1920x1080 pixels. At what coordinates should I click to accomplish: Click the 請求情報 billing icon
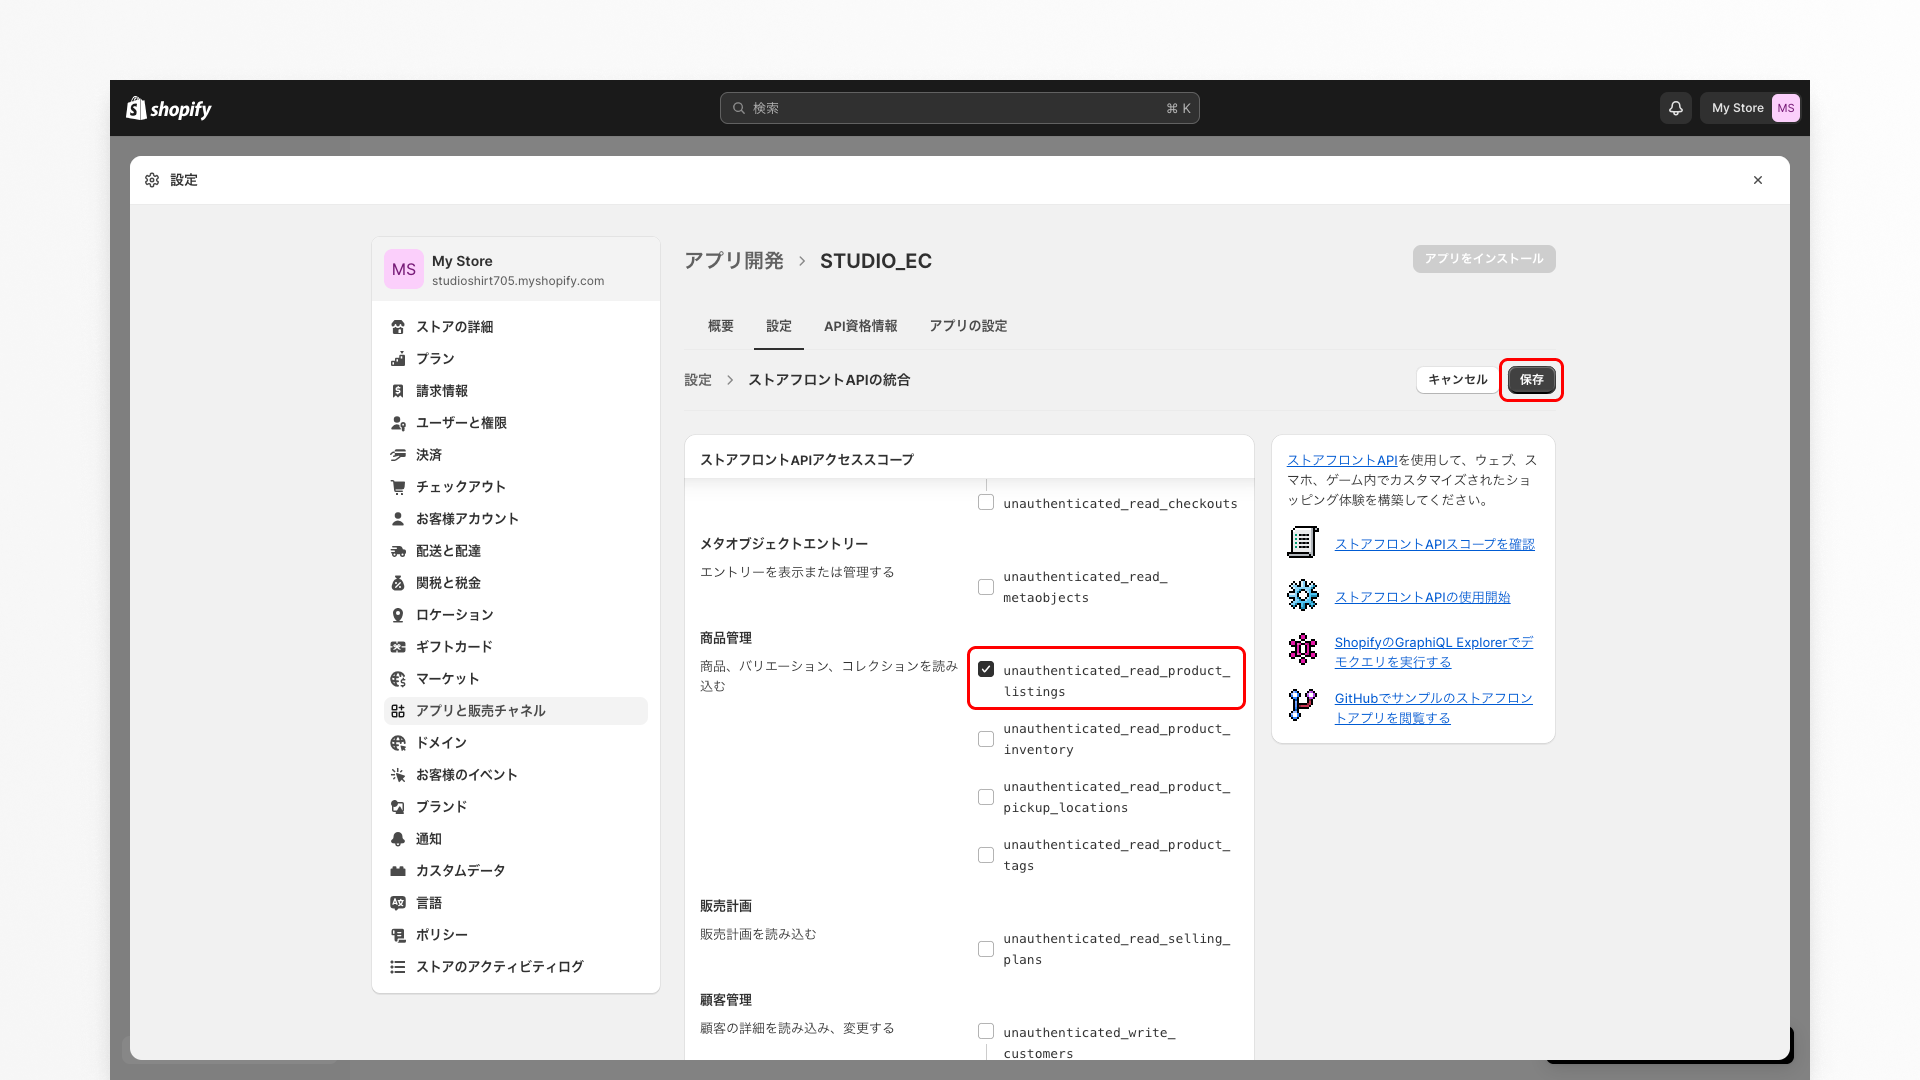click(x=398, y=391)
